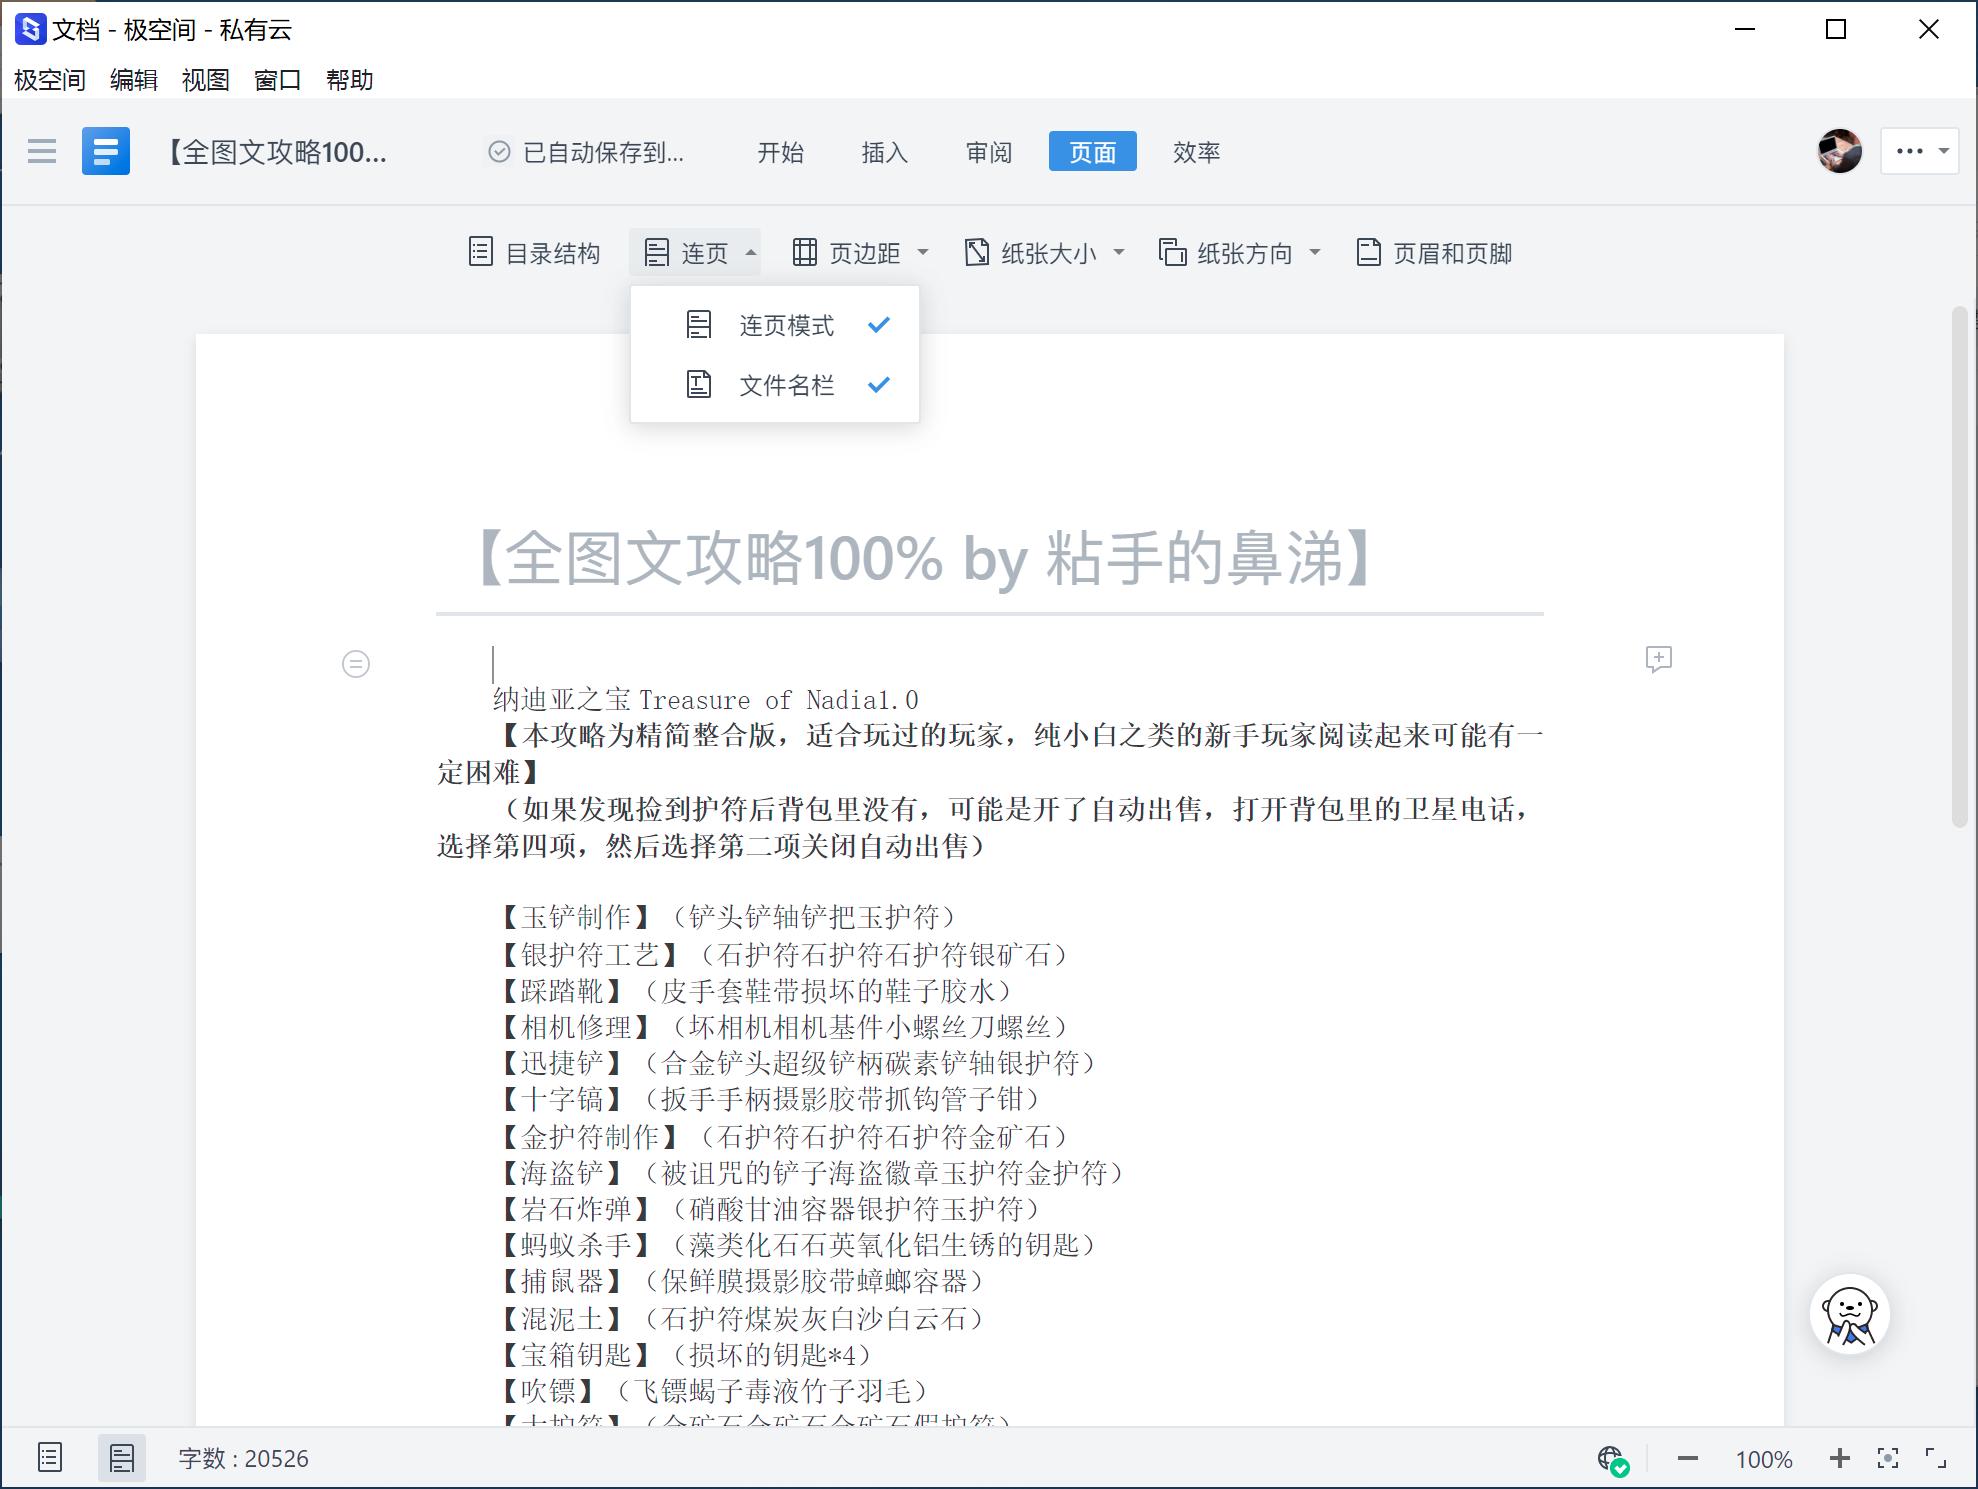The width and height of the screenshot is (1978, 1489).
Task: Open the 目录结构 outline panel
Action: click(x=535, y=252)
